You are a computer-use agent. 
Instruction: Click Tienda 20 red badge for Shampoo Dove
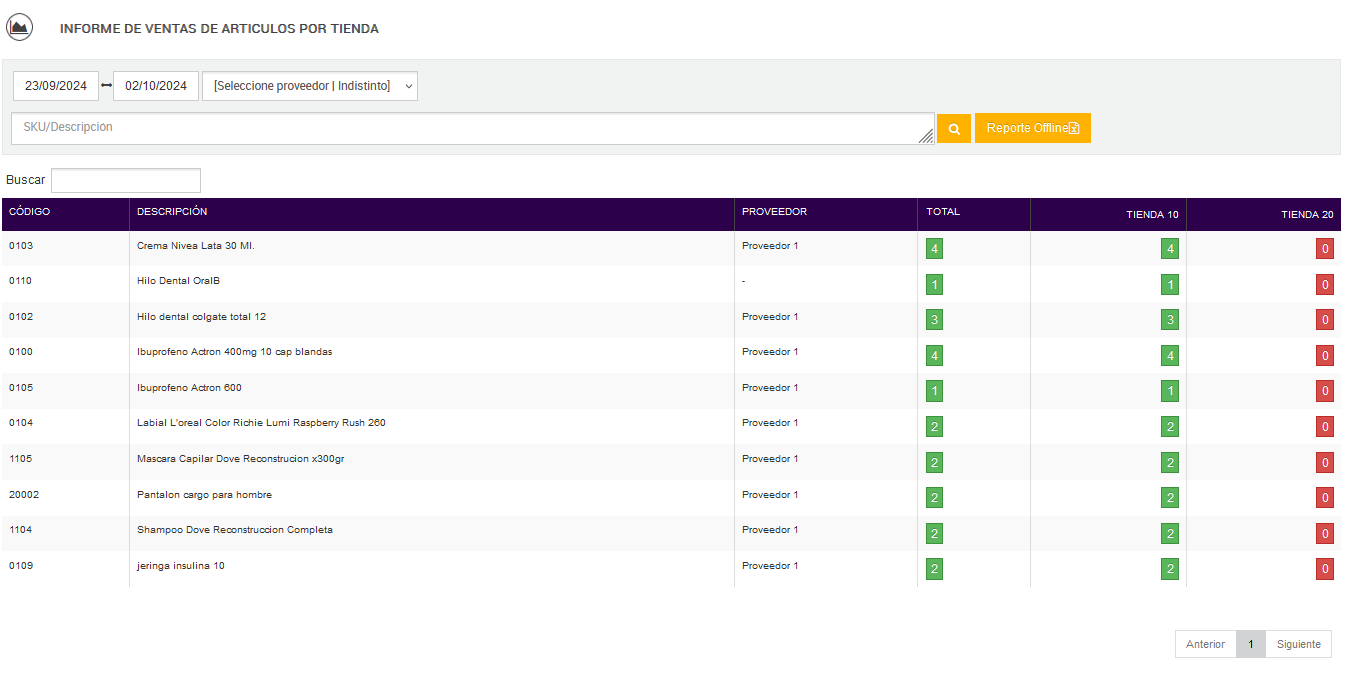[1325, 534]
